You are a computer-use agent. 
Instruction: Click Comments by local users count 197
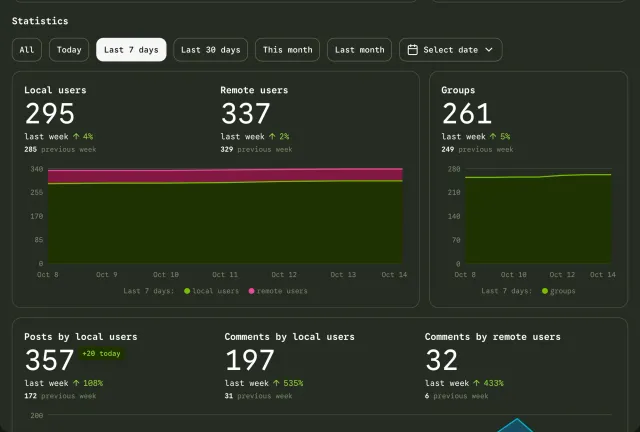250,360
